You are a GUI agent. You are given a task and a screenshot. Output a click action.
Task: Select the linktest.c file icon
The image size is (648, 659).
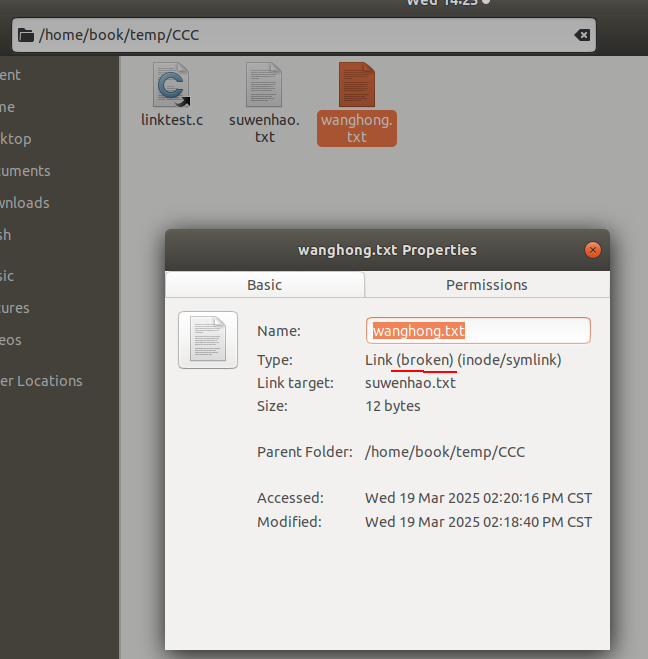tap(171, 84)
